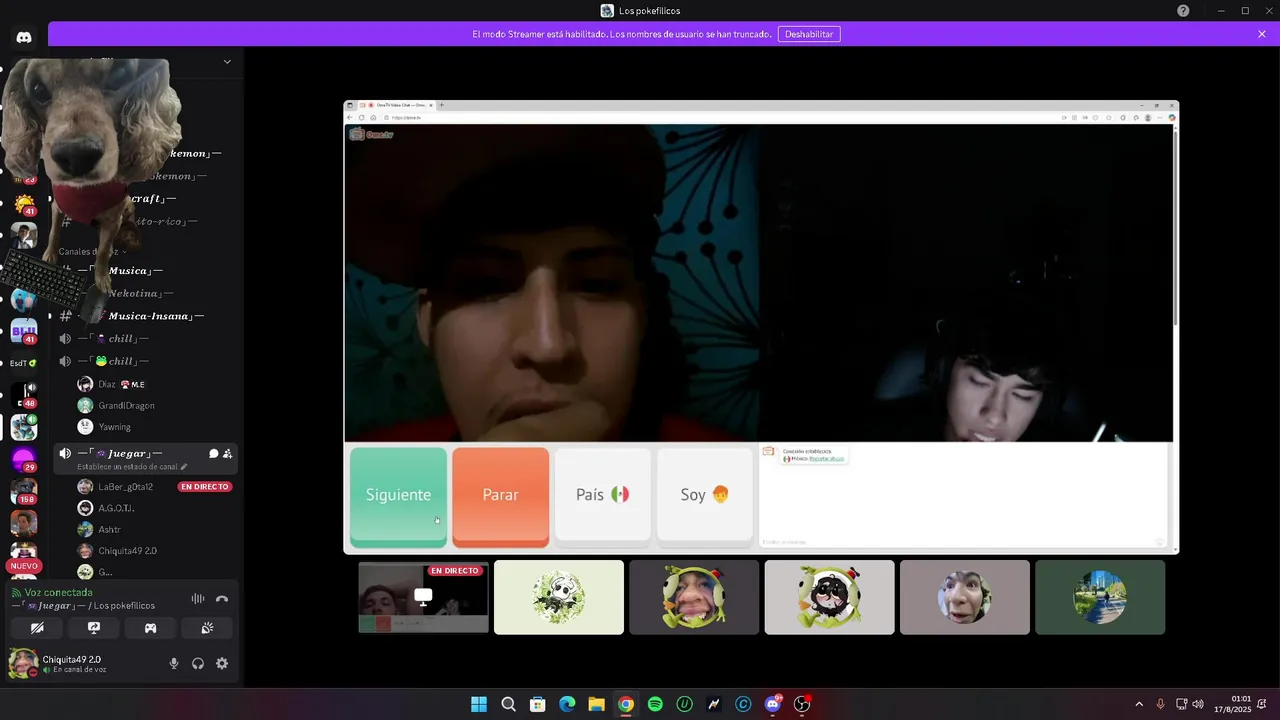Select the panda avatar participant tile
The height and width of the screenshot is (720, 1280).
pos(559,597)
